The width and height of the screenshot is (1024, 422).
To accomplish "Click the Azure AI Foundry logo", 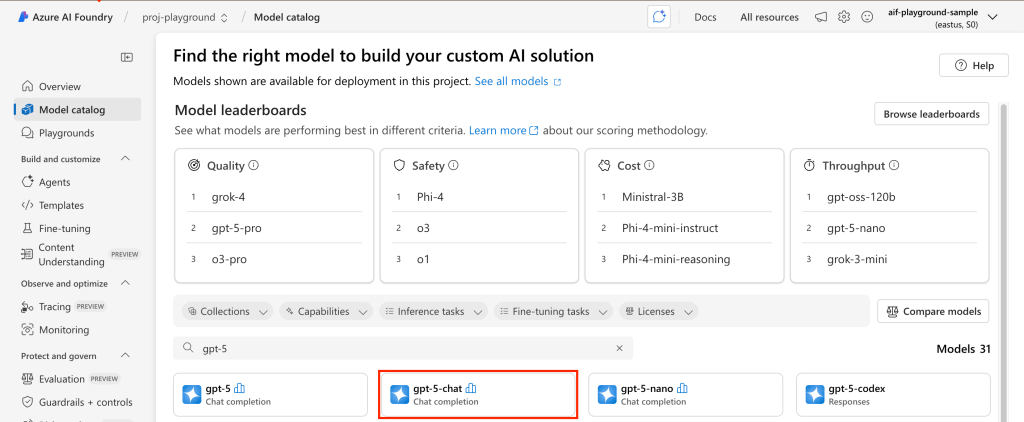I will [23, 18].
